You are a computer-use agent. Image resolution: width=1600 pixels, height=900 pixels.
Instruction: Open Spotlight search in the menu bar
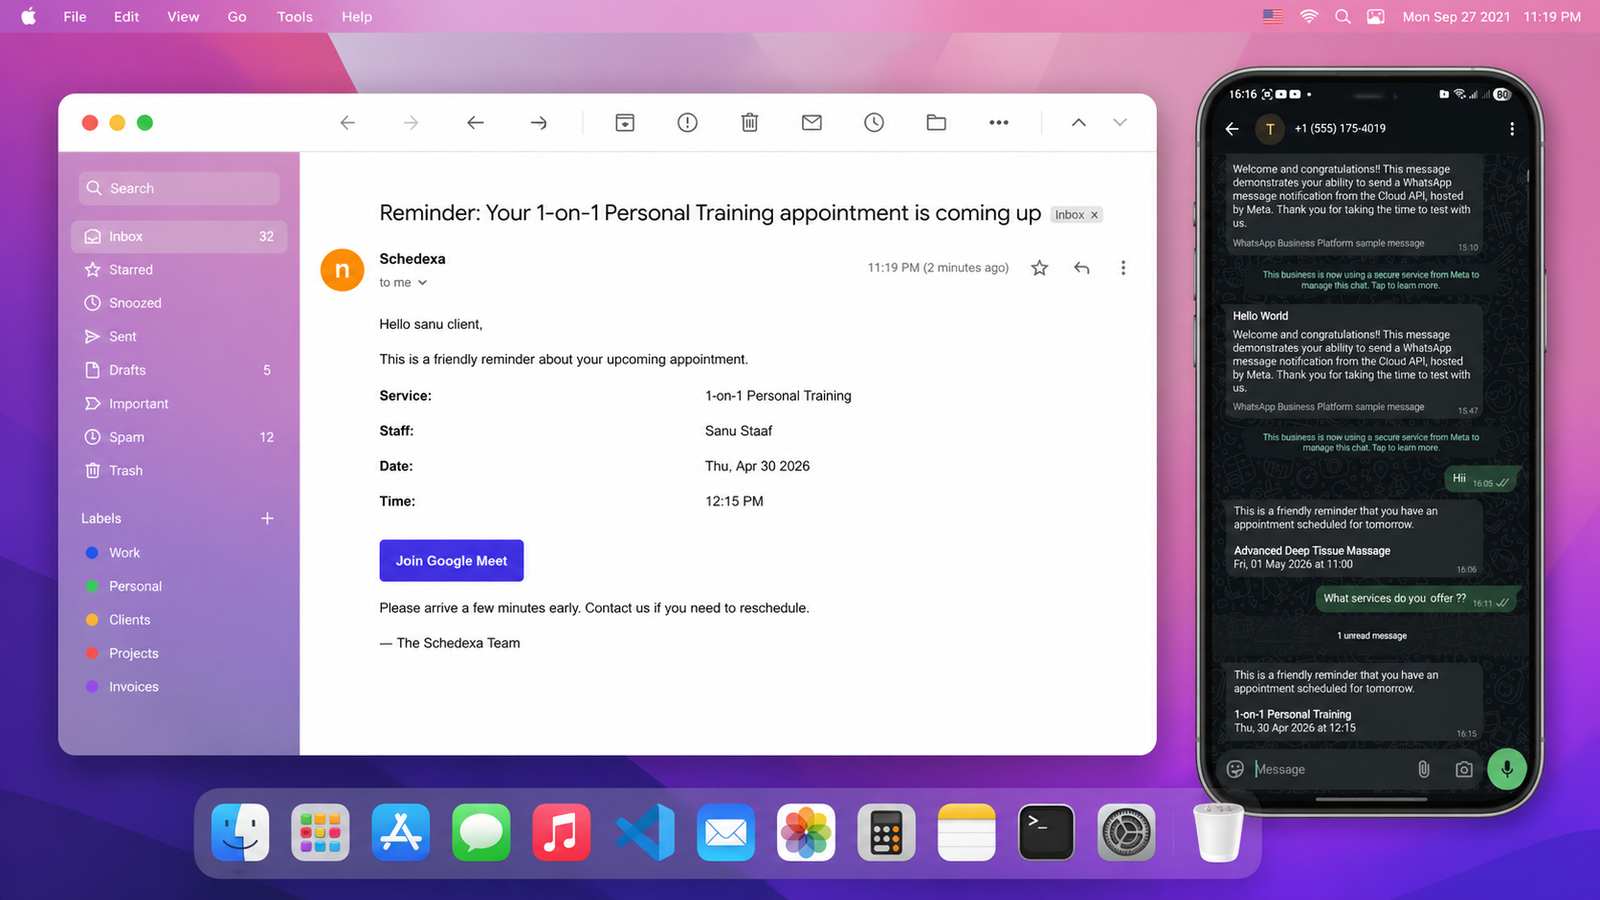point(1343,17)
